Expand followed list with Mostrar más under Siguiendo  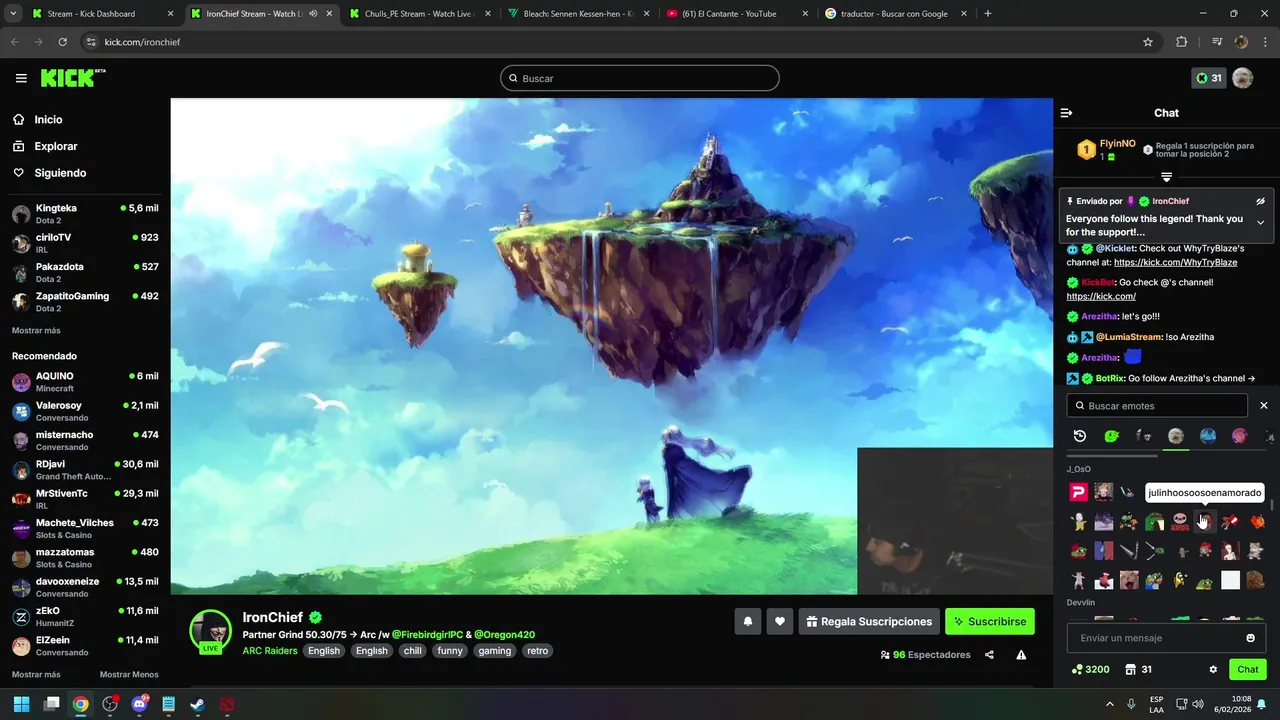tap(36, 331)
